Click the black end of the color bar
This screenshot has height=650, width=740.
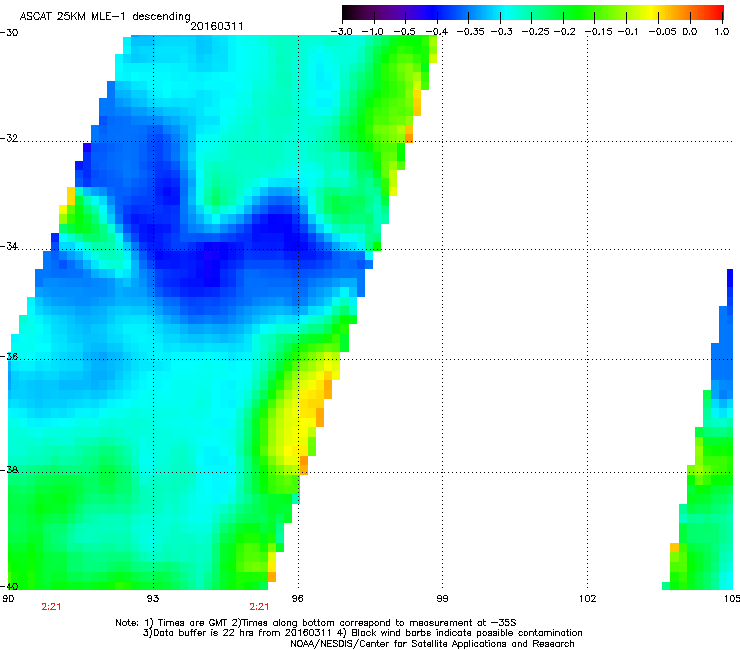pos(347,13)
